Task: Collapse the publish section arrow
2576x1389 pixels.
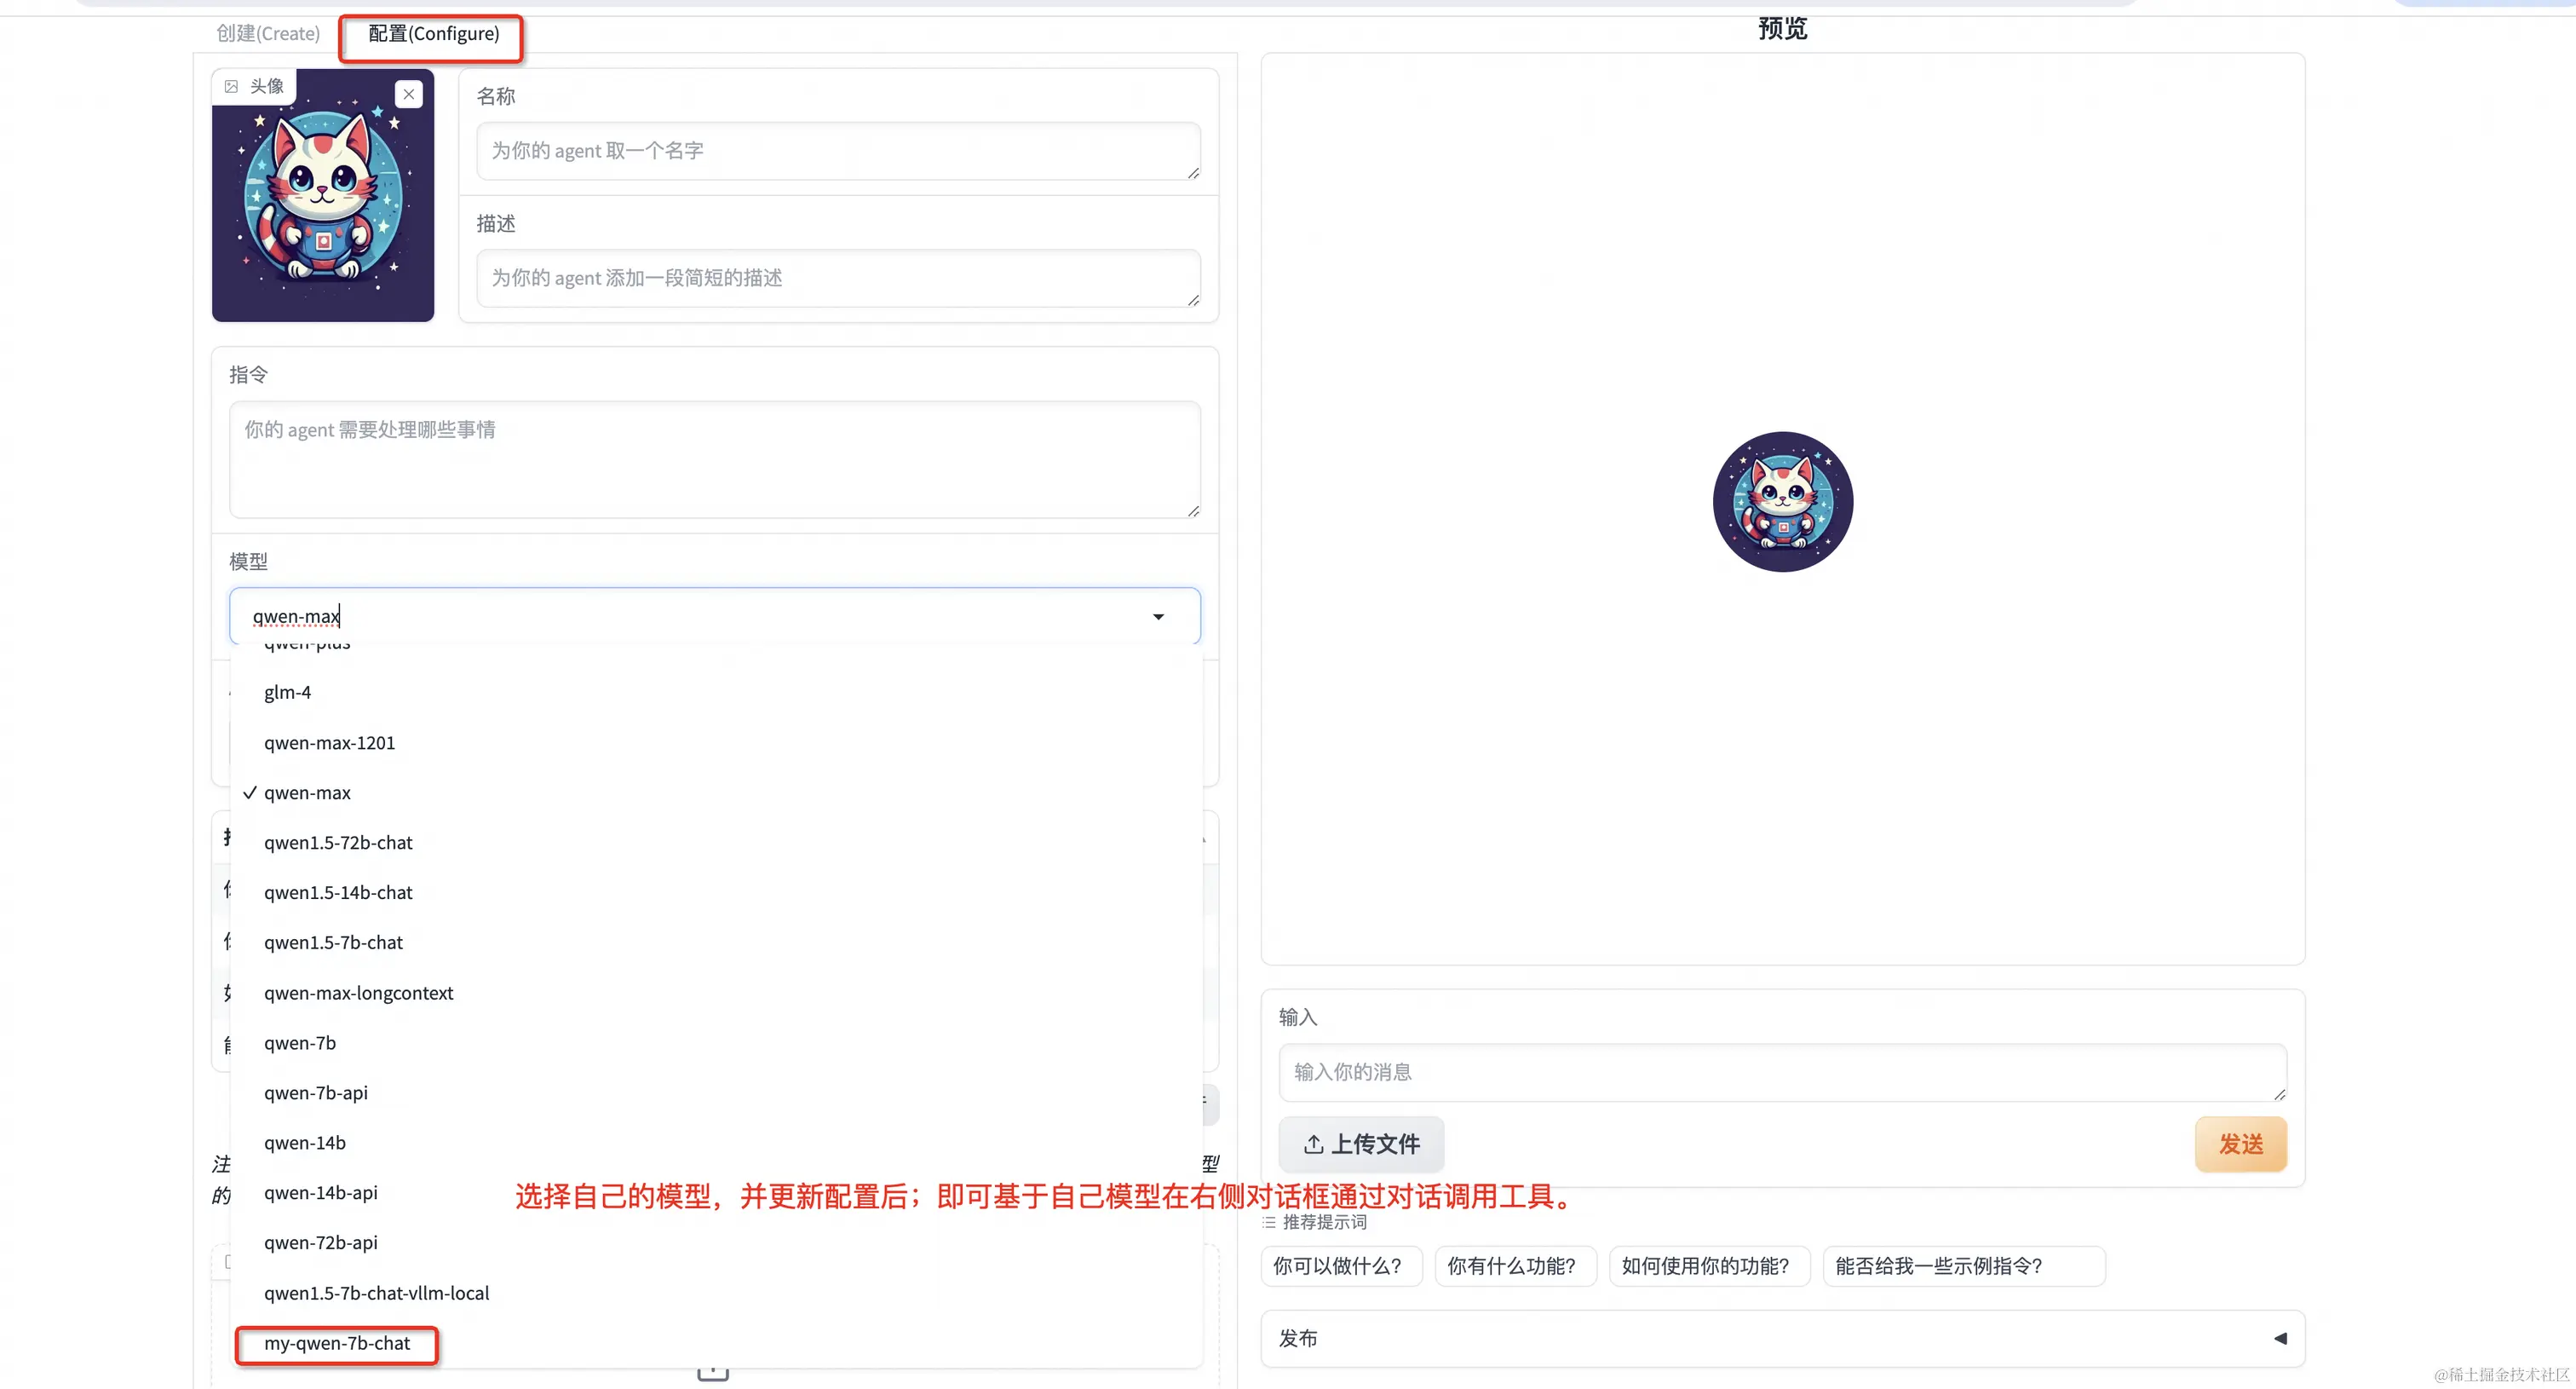Action: (x=2280, y=1338)
